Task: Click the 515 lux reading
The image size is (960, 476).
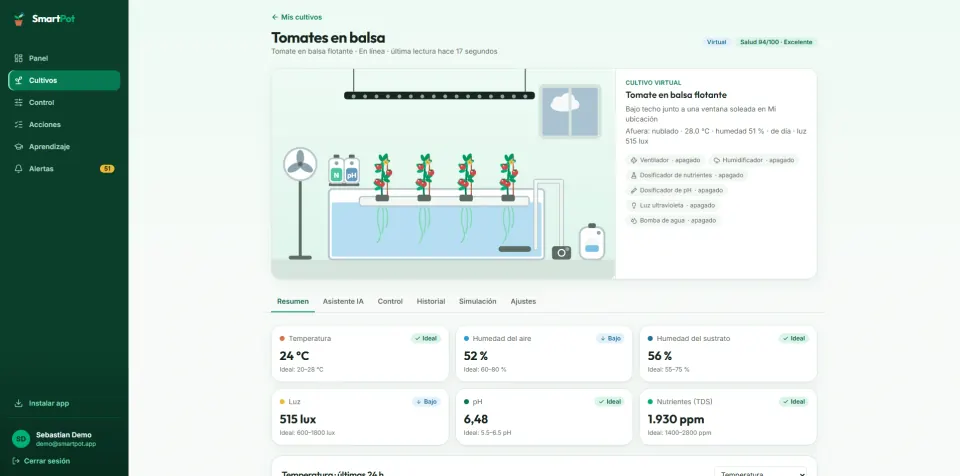Action: (298, 419)
